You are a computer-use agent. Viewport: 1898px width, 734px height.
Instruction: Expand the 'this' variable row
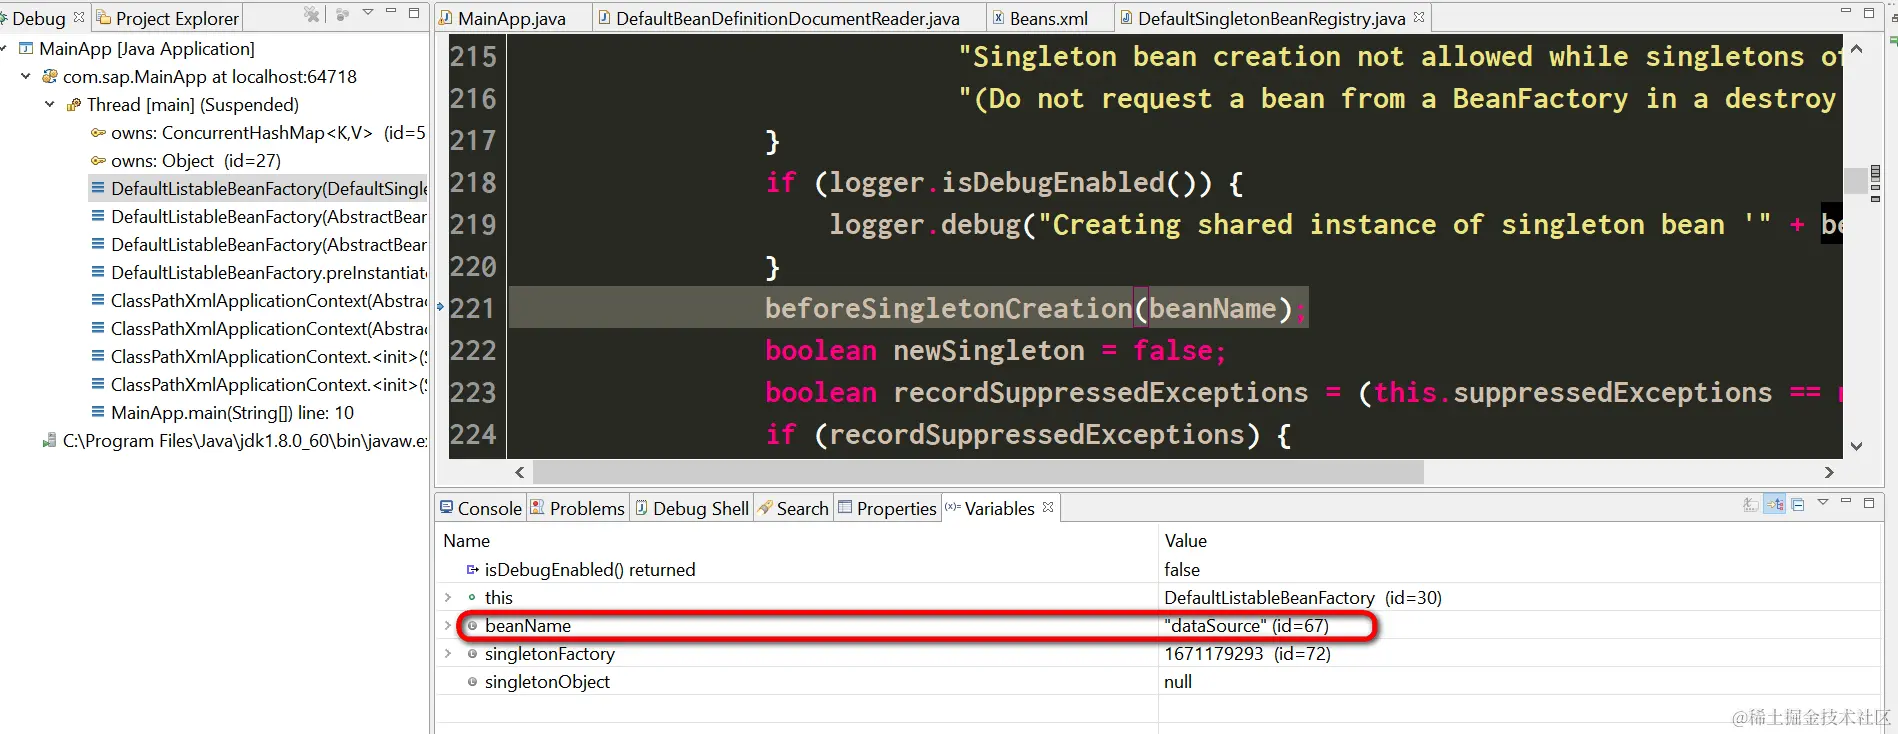click(448, 597)
